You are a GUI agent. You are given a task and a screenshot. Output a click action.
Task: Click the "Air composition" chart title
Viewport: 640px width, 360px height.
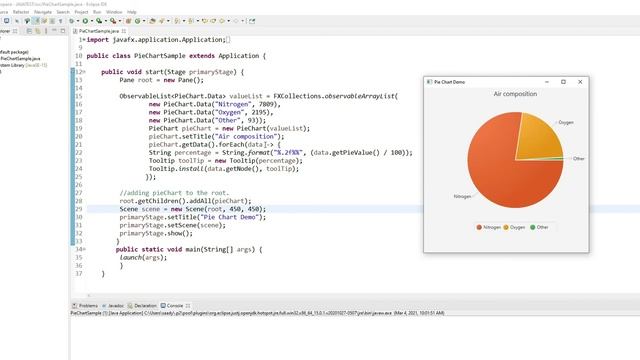click(x=515, y=94)
